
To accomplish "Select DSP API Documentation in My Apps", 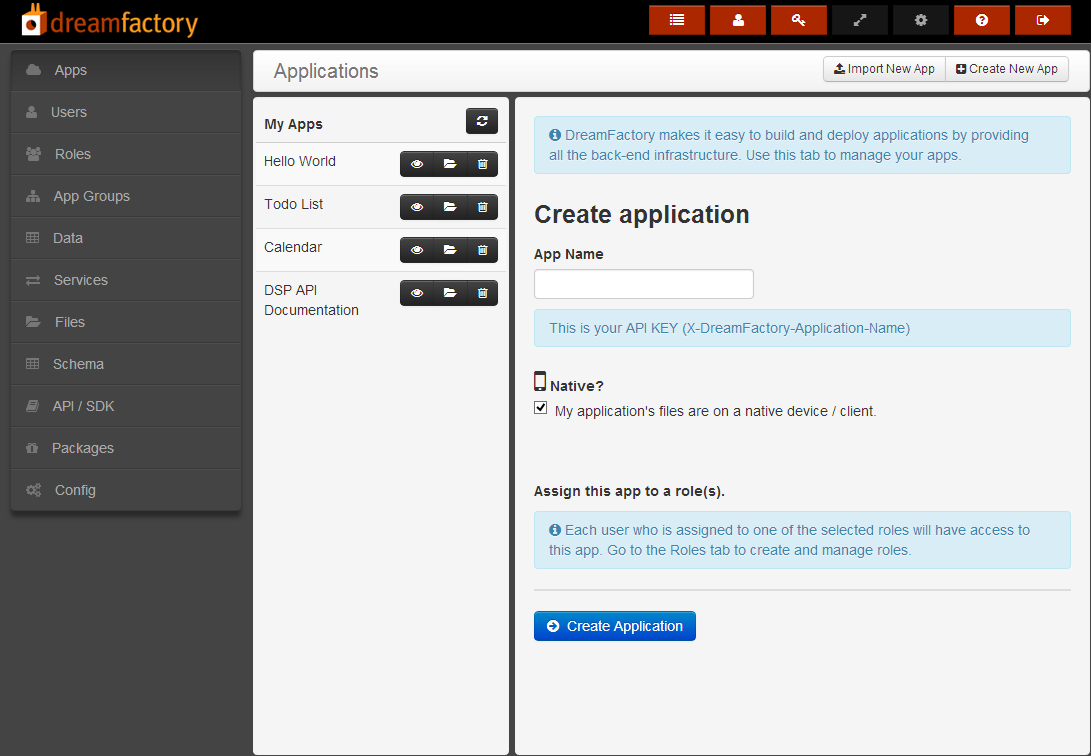I will [x=311, y=300].
